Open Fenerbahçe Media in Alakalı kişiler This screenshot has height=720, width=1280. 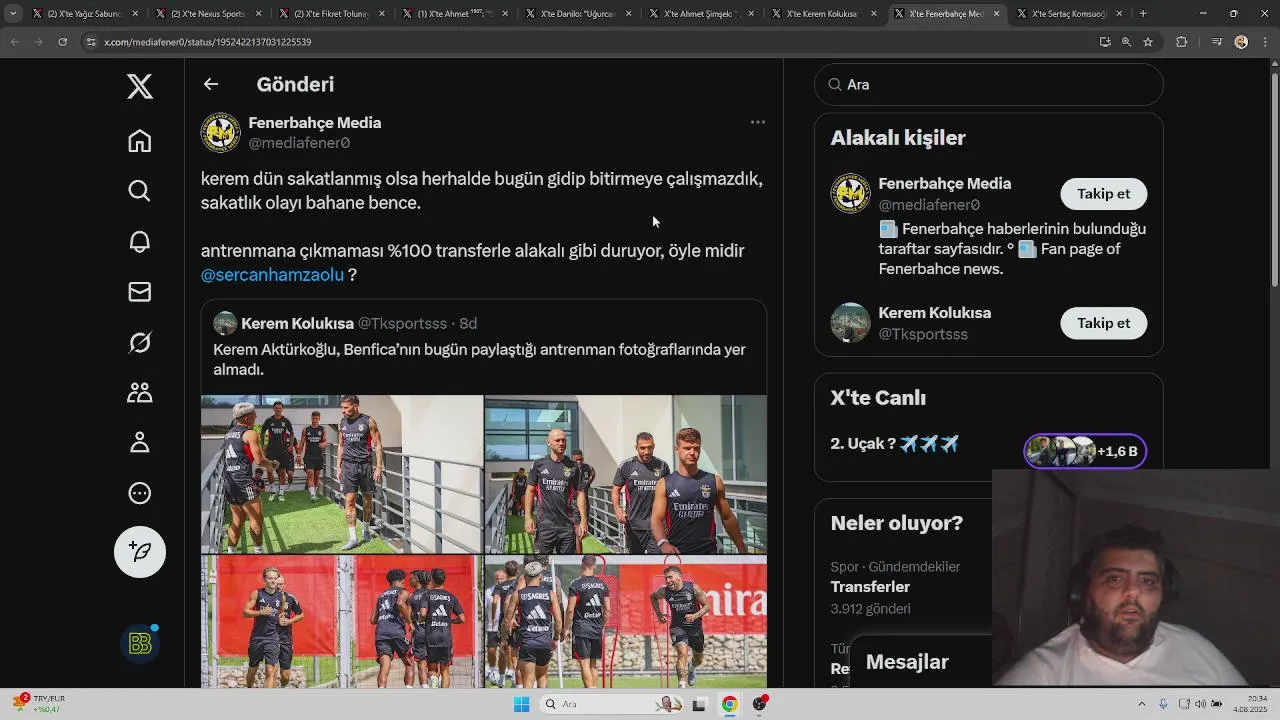(945, 184)
